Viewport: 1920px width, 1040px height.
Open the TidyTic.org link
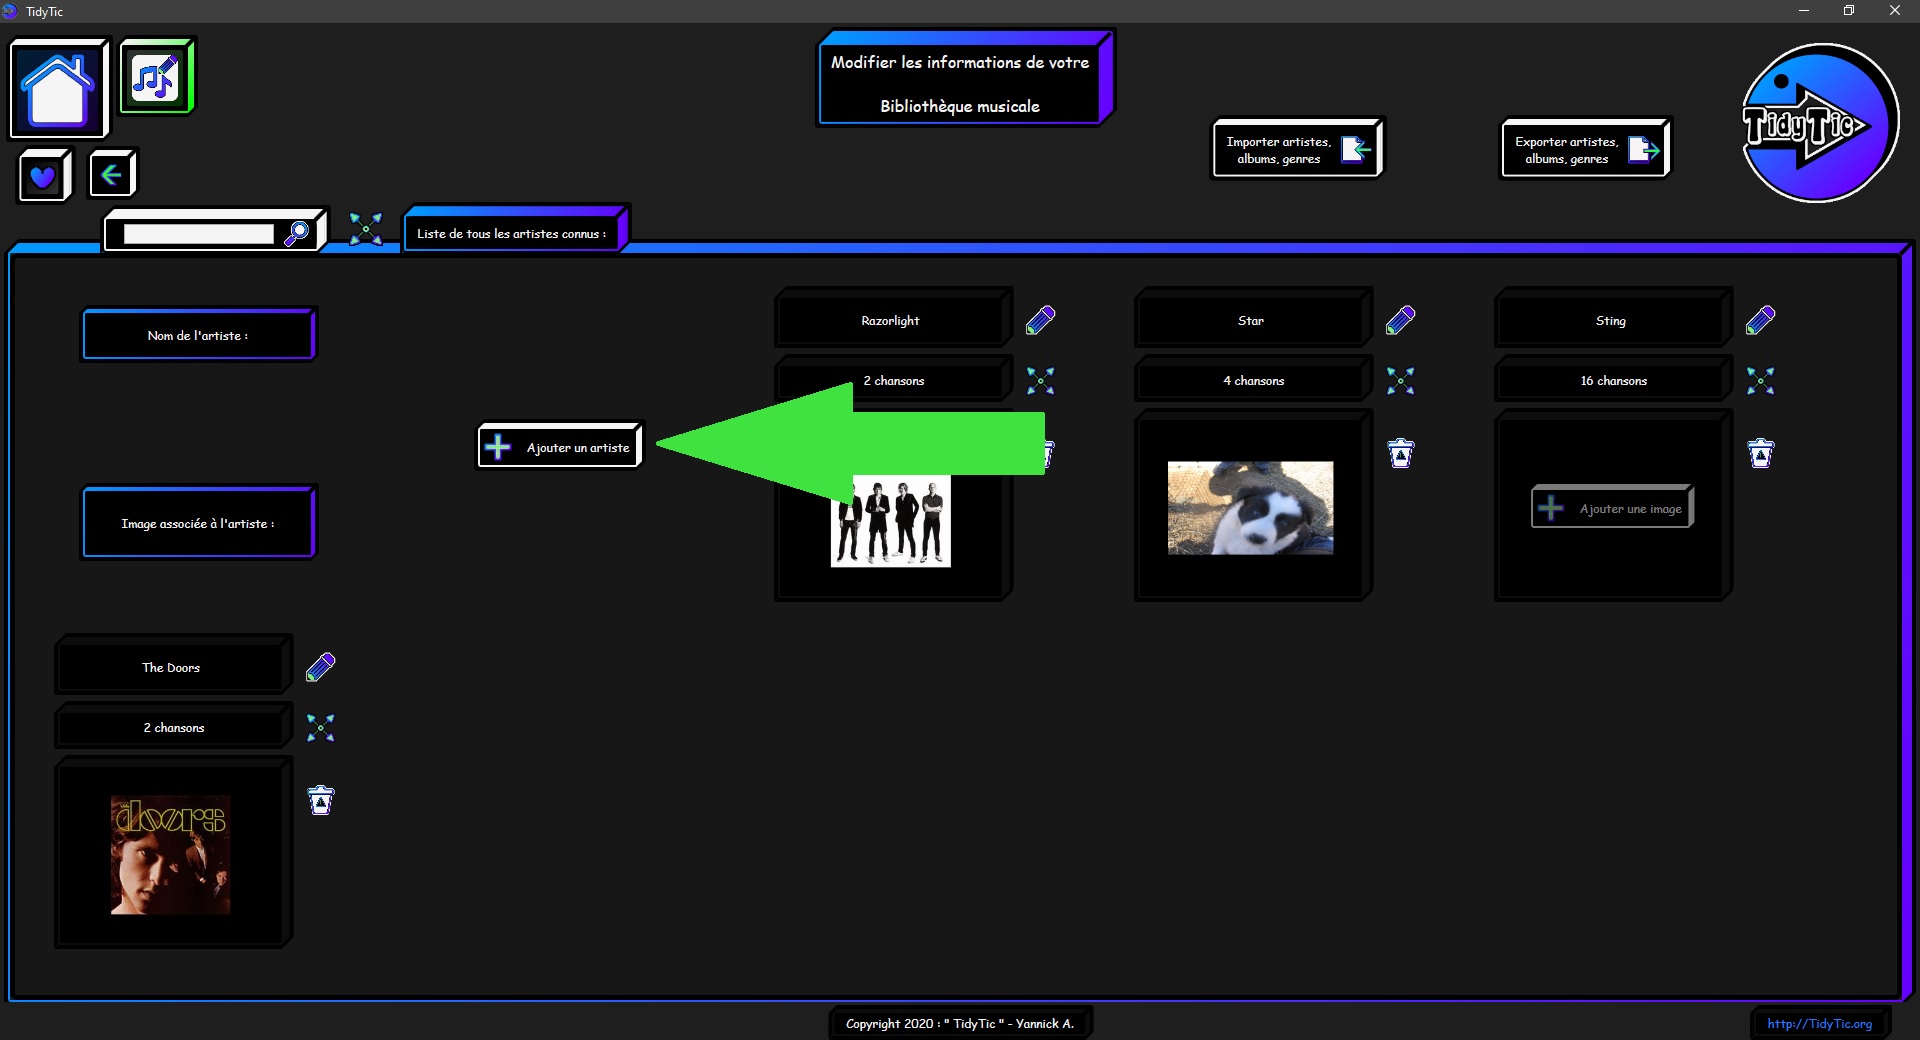pos(1818,1023)
